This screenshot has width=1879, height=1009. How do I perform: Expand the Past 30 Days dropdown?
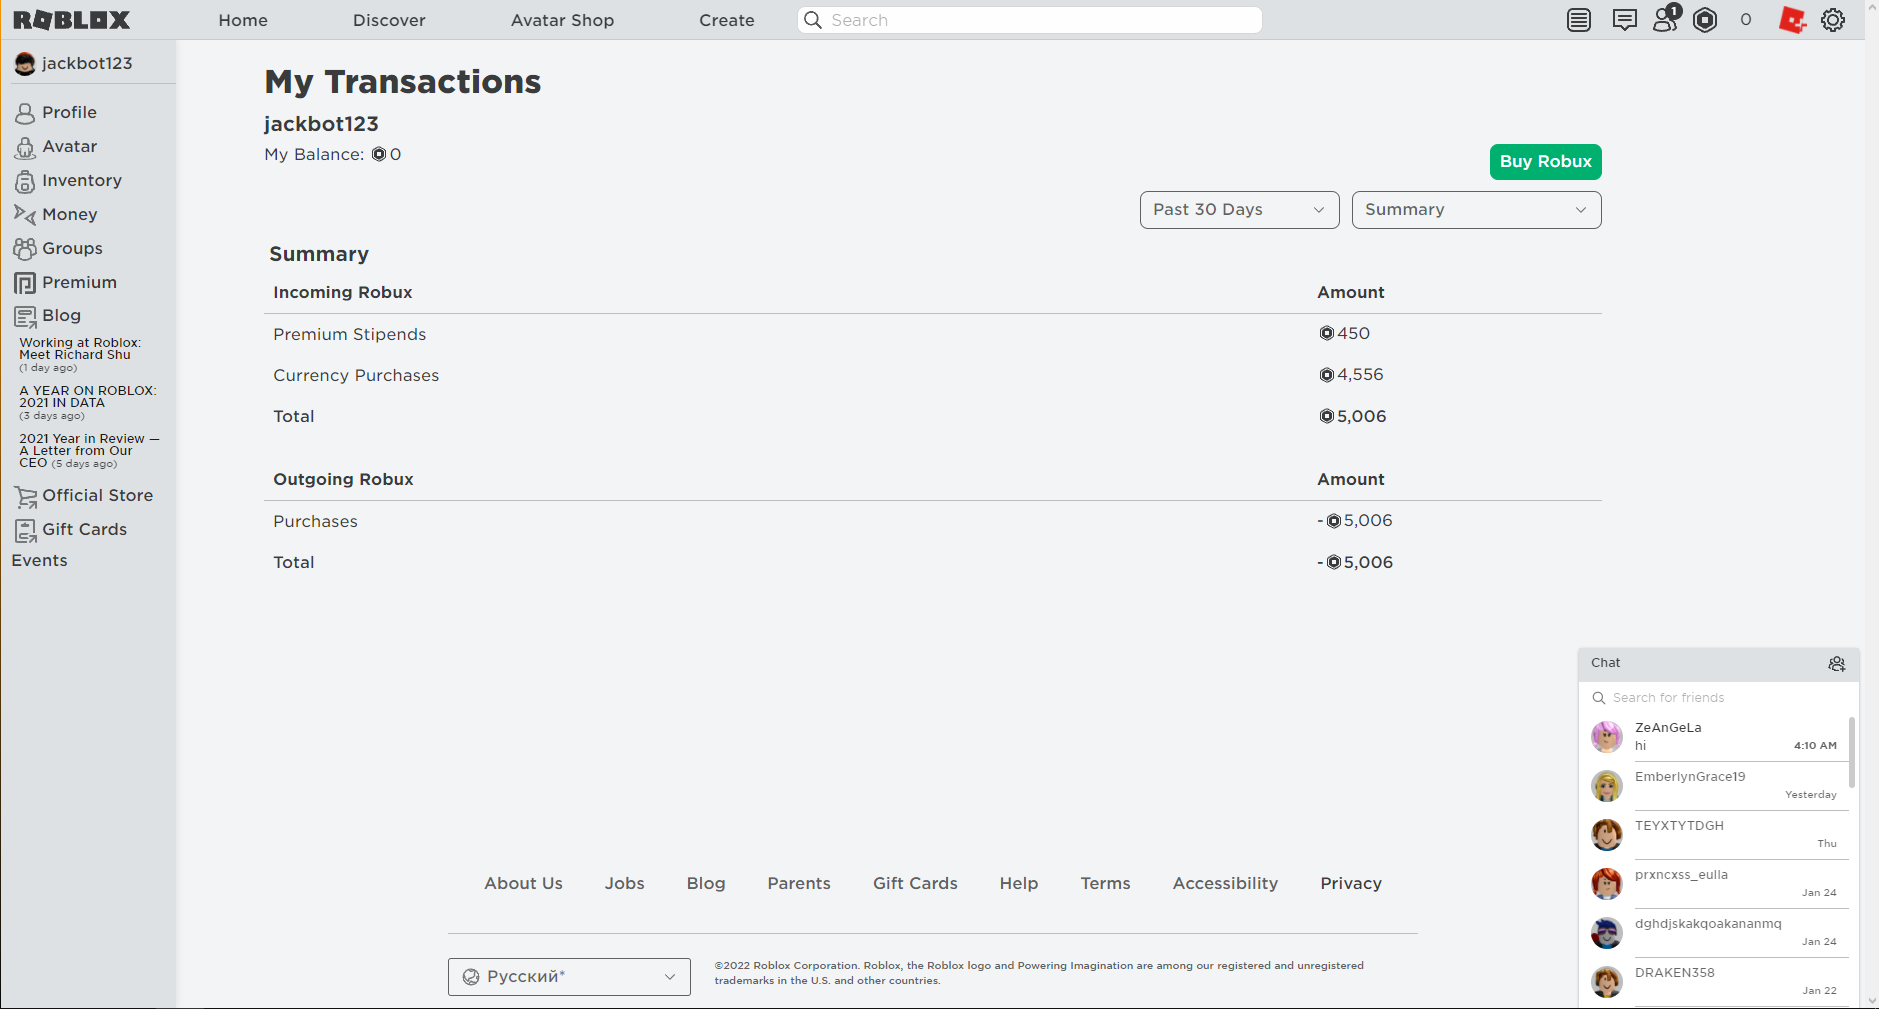(1239, 210)
